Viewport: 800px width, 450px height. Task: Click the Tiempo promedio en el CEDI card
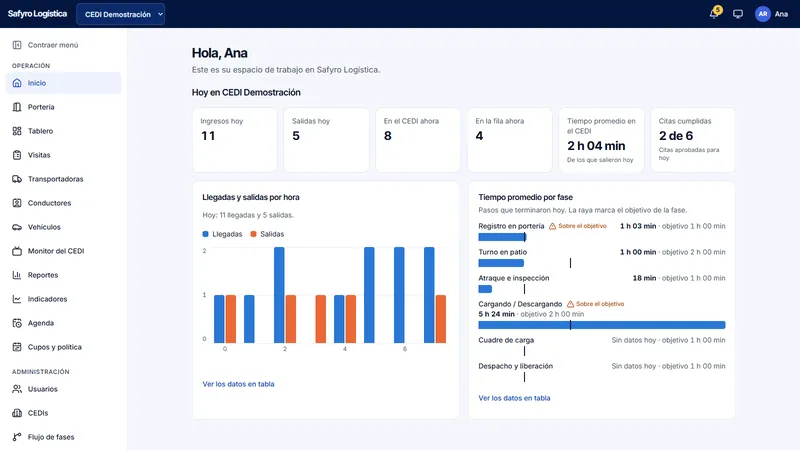click(602, 140)
